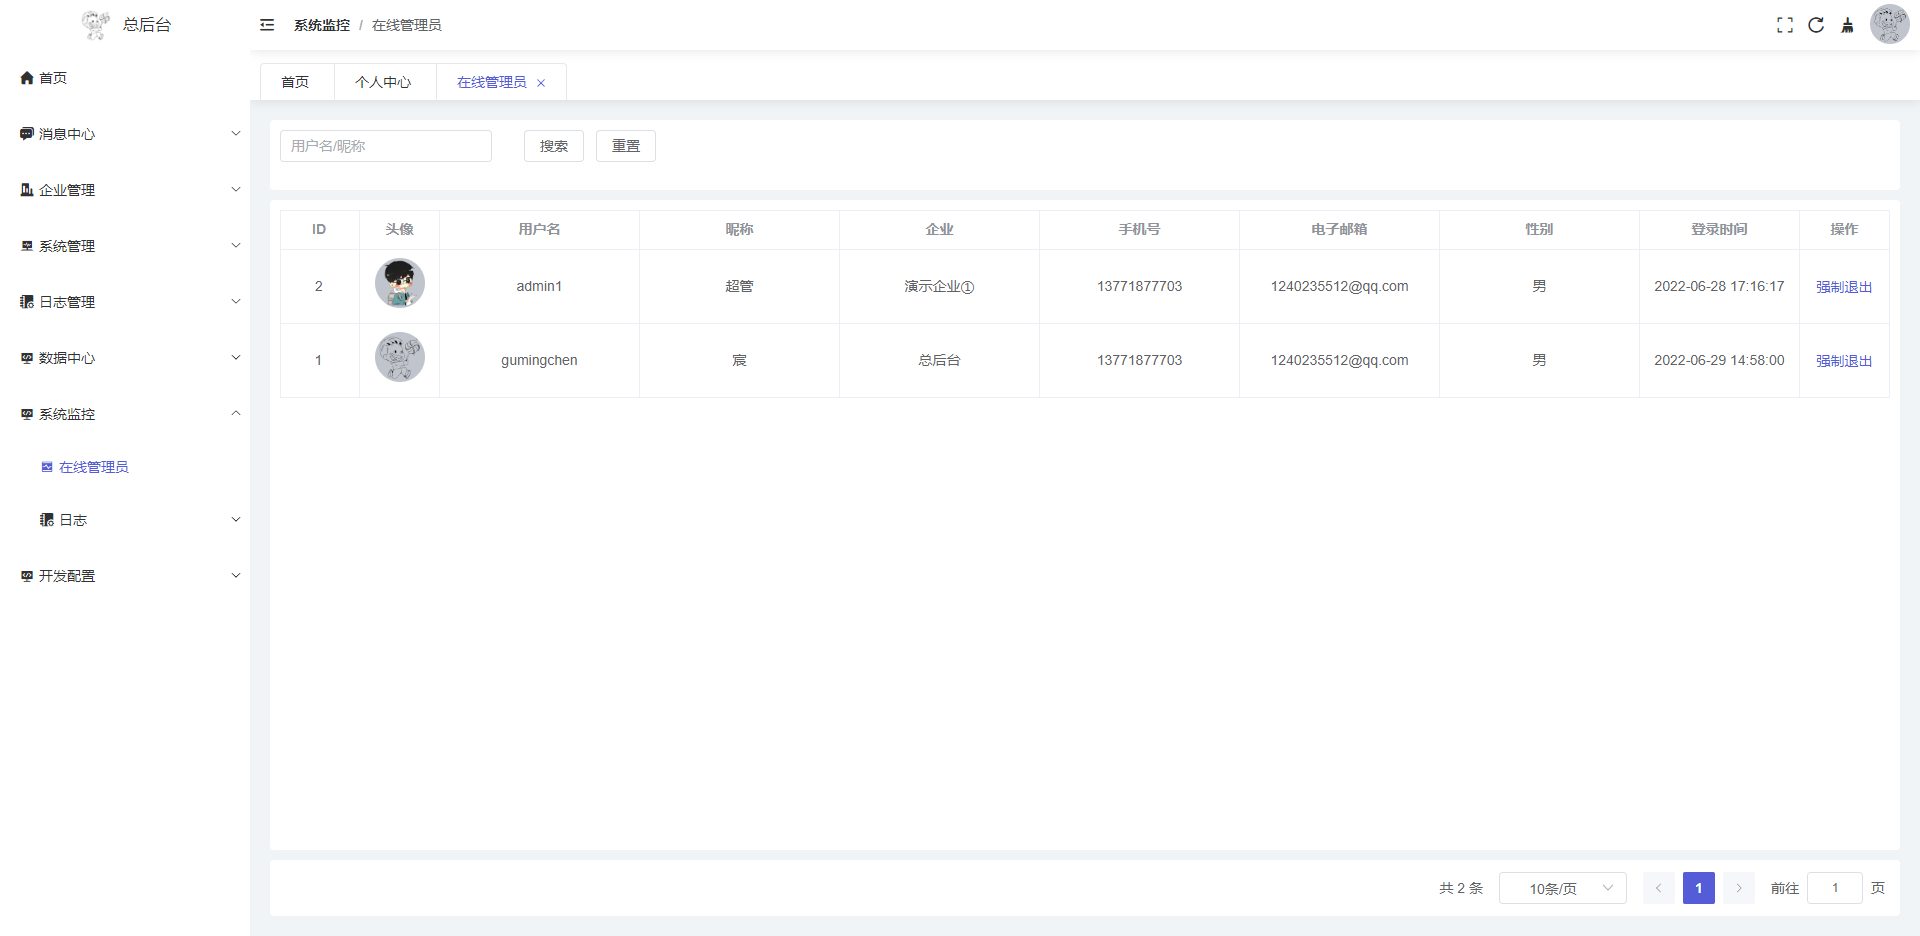Focus the 用户名/昵称 search field

point(386,146)
